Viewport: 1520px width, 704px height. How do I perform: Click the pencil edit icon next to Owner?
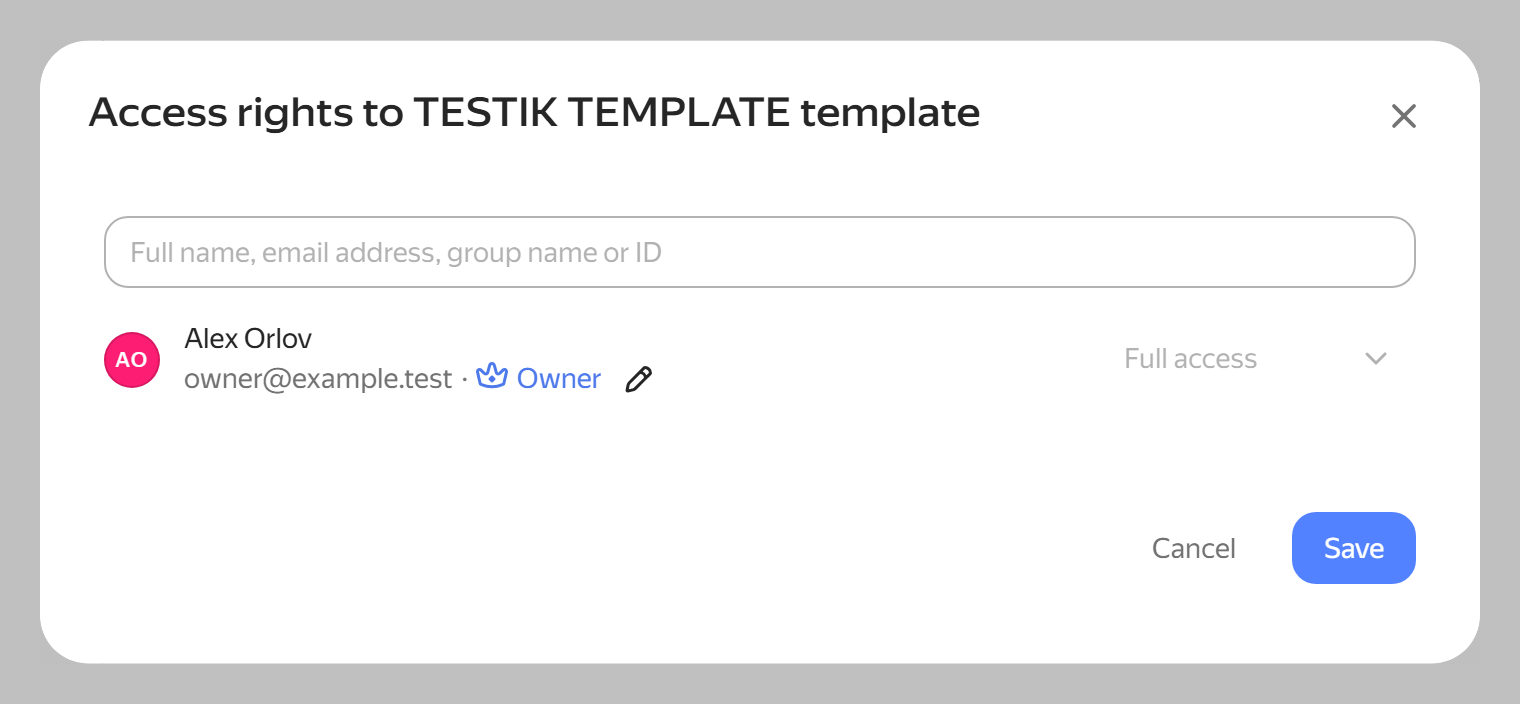tap(638, 379)
